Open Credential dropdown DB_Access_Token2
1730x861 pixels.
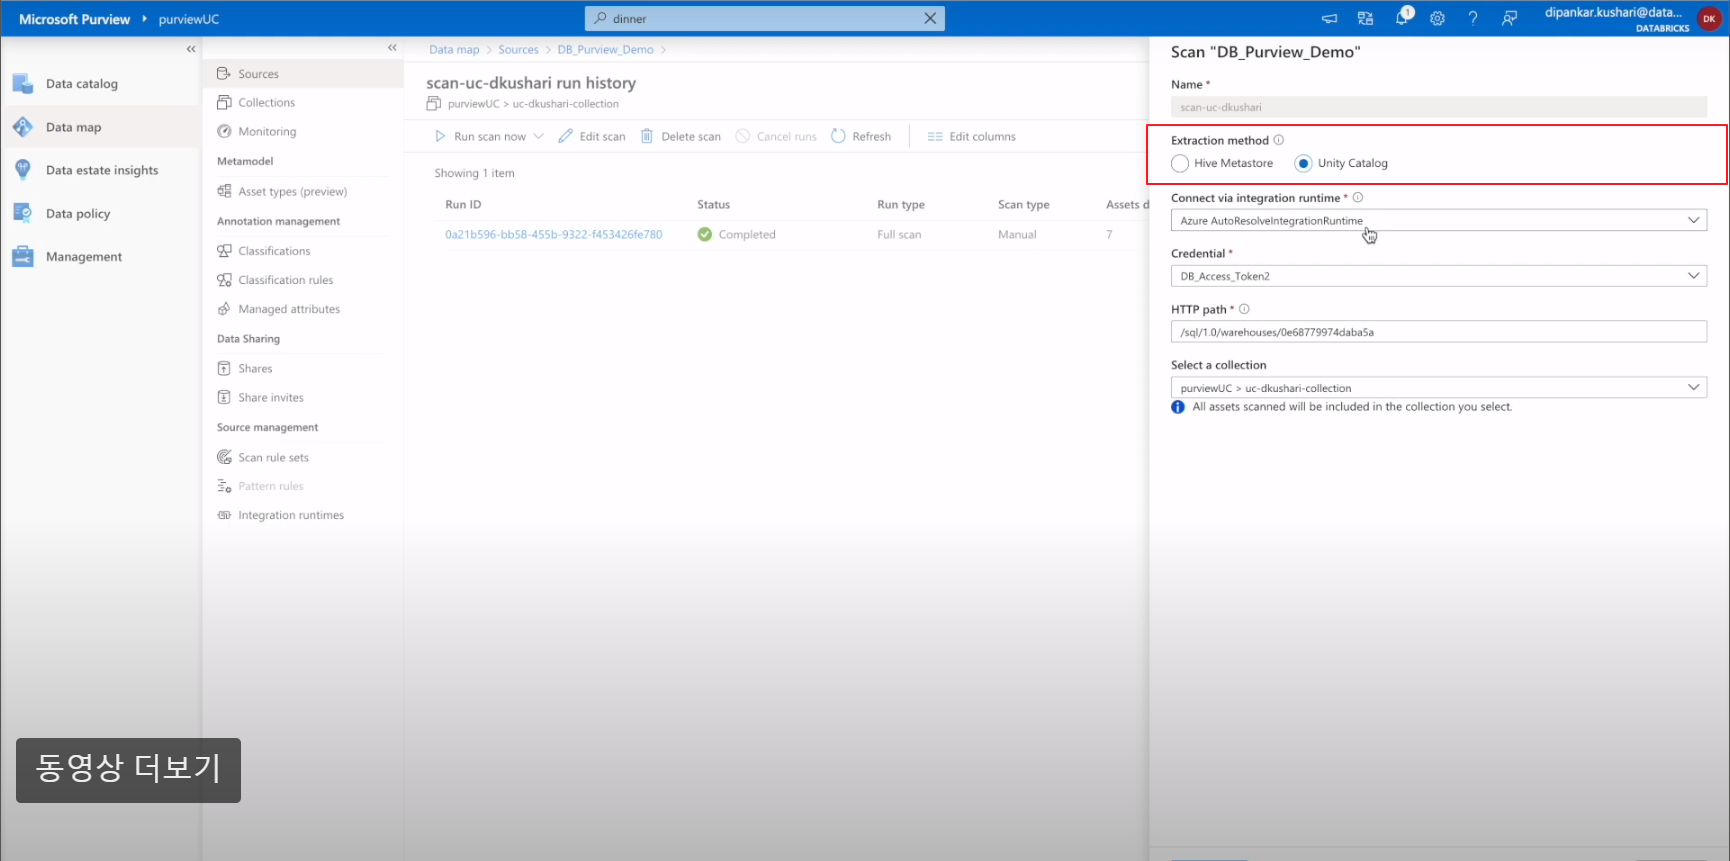click(x=1438, y=276)
